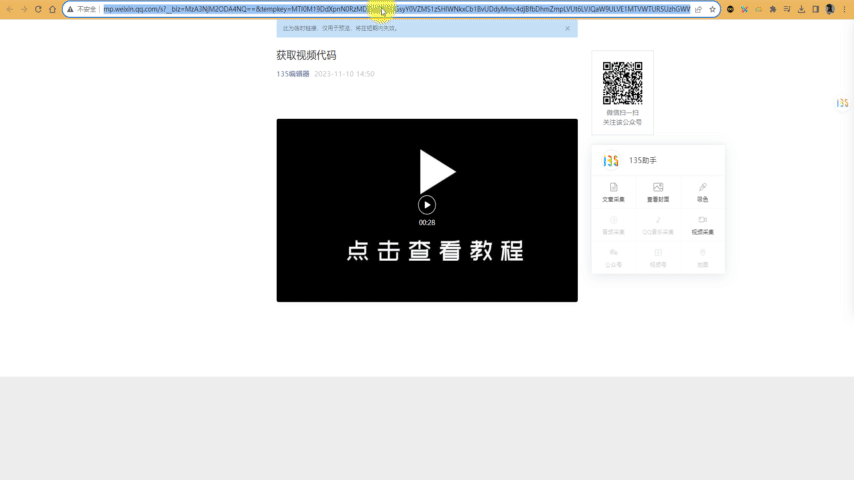Dismiss the temporary link notice banner
The image size is (854, 480).
point(568,28)
